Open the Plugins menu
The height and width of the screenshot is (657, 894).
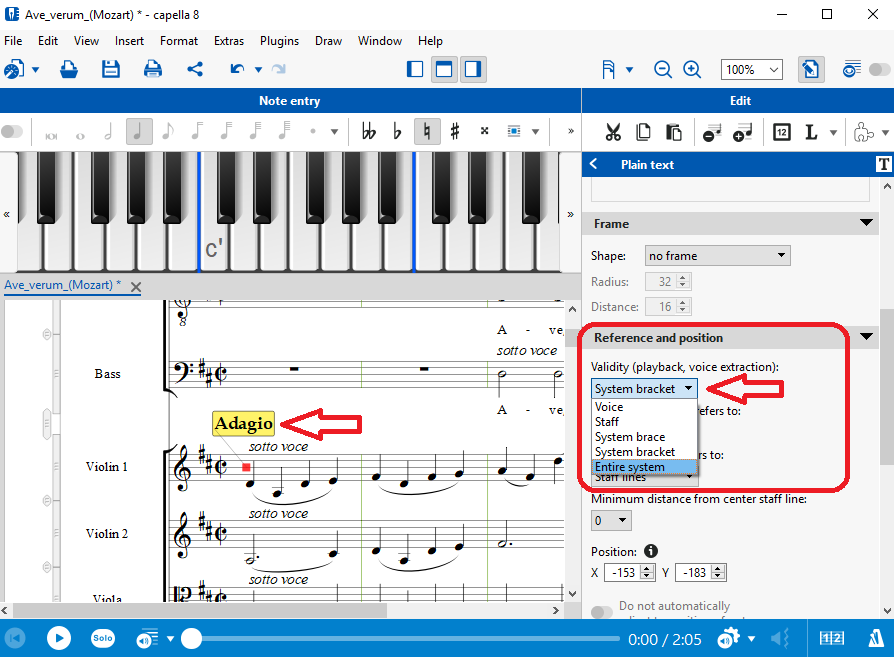(x=279, y=41)
